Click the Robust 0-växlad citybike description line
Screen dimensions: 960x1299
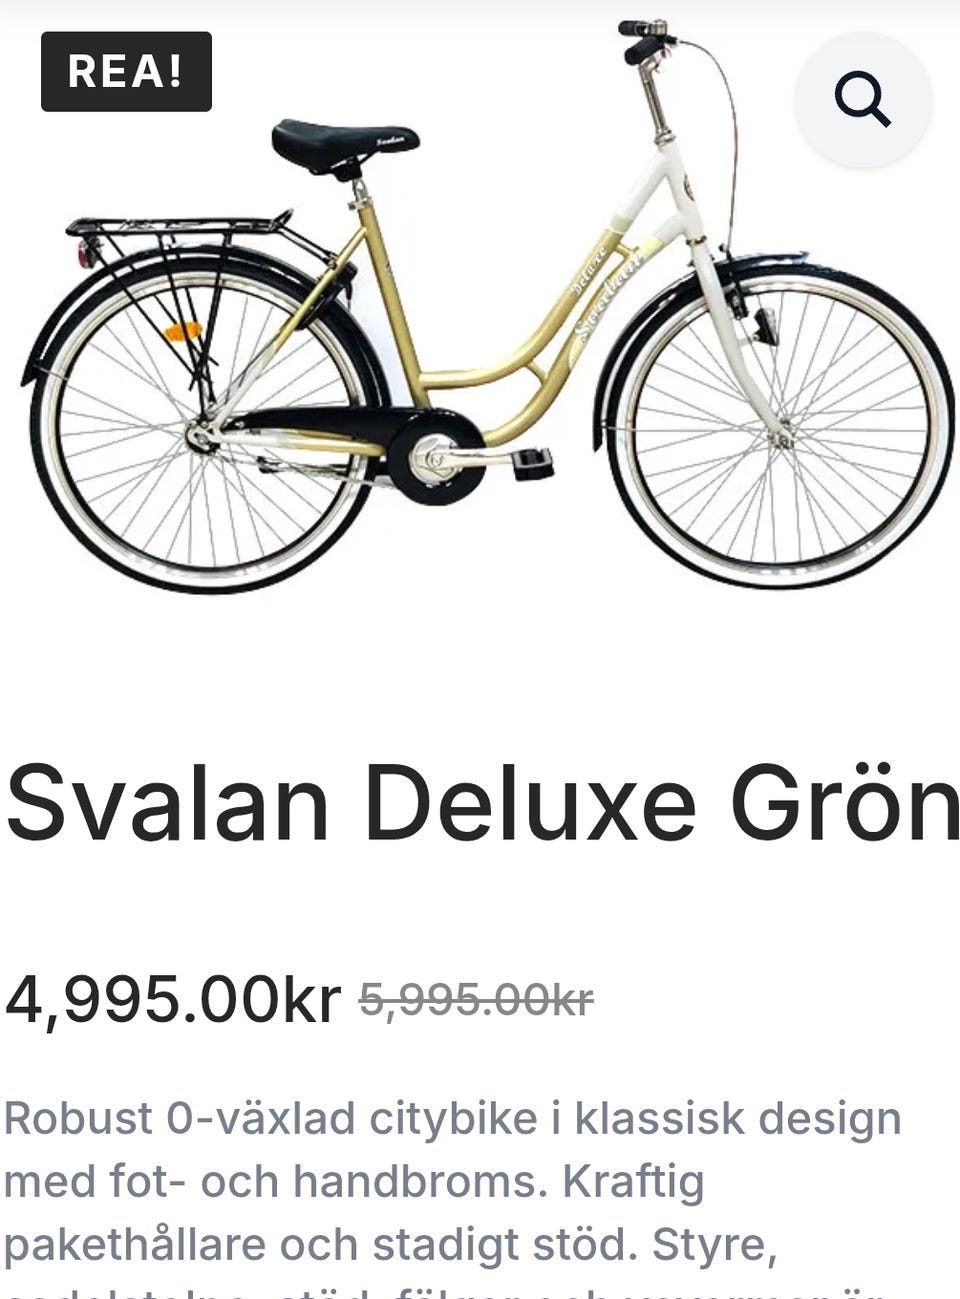click(x=453, y=1119)
